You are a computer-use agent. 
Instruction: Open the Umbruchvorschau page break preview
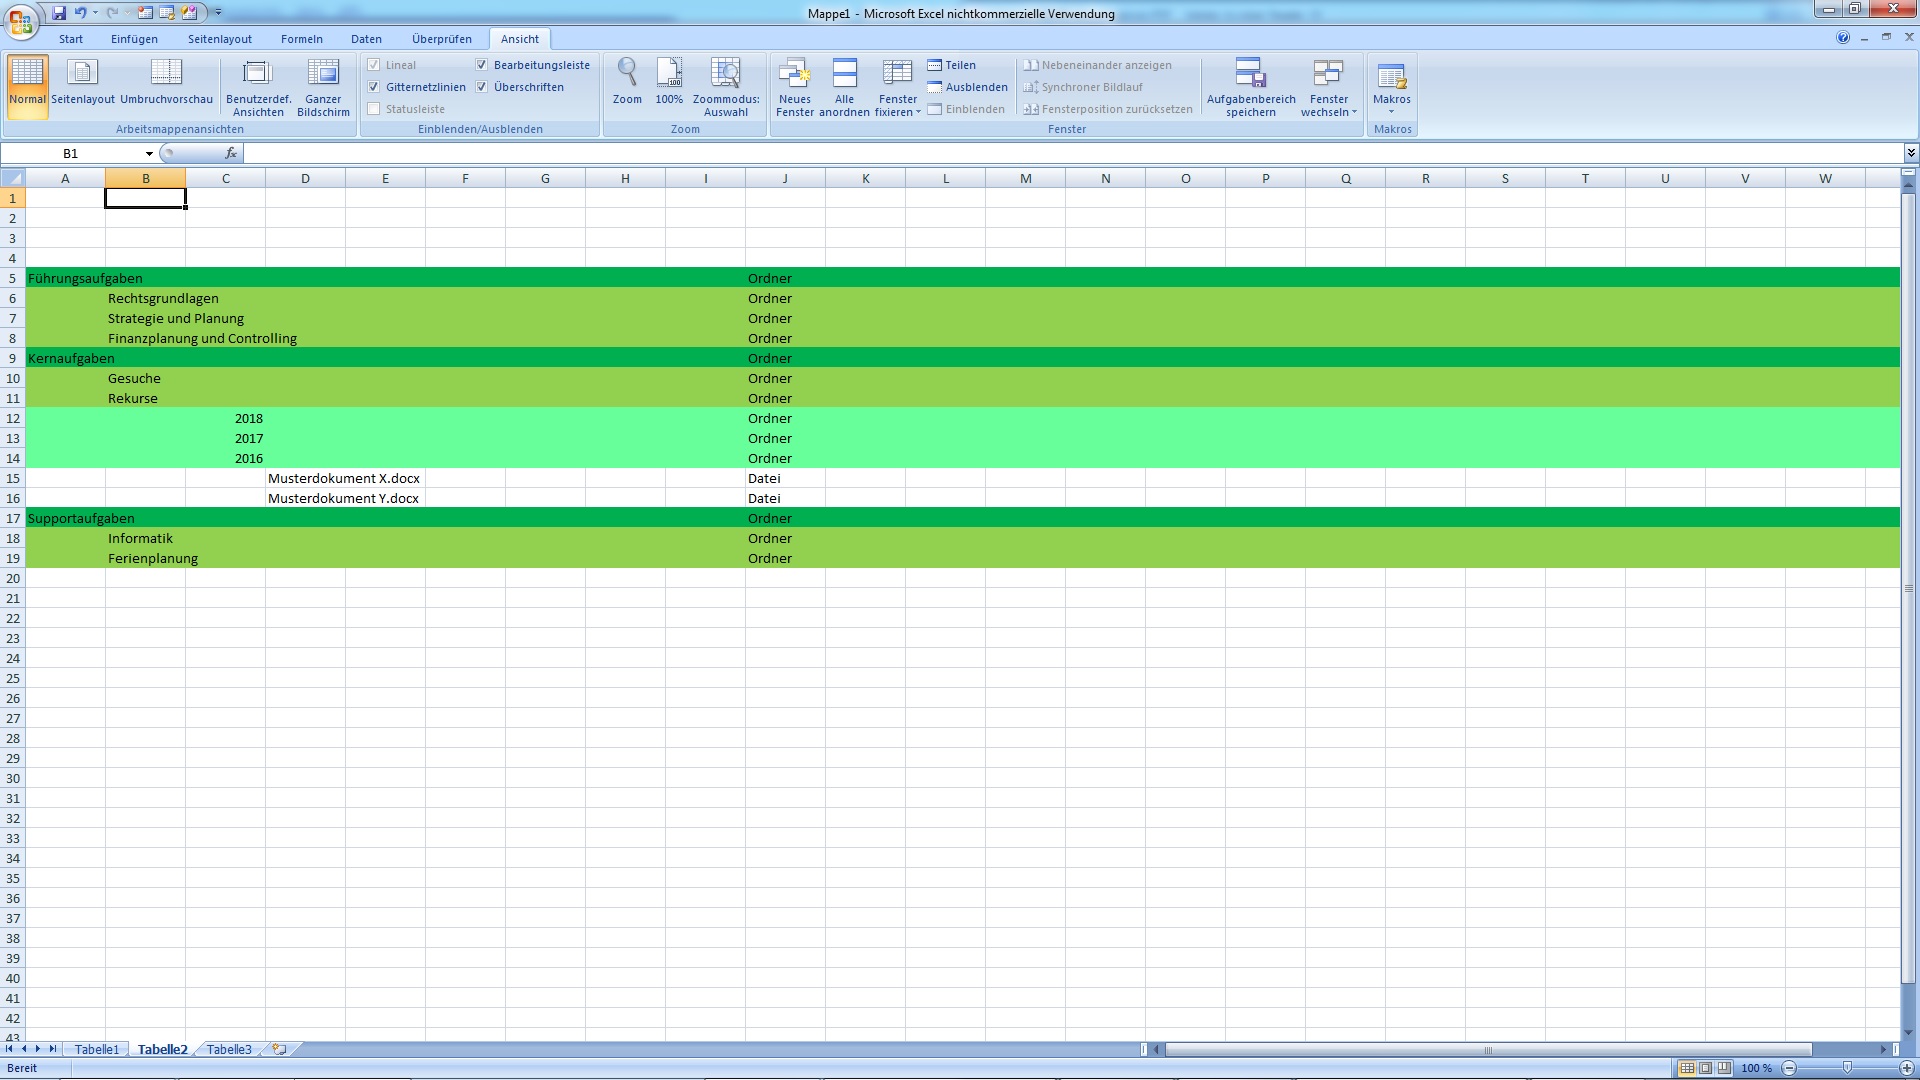[x=166, y=74]
